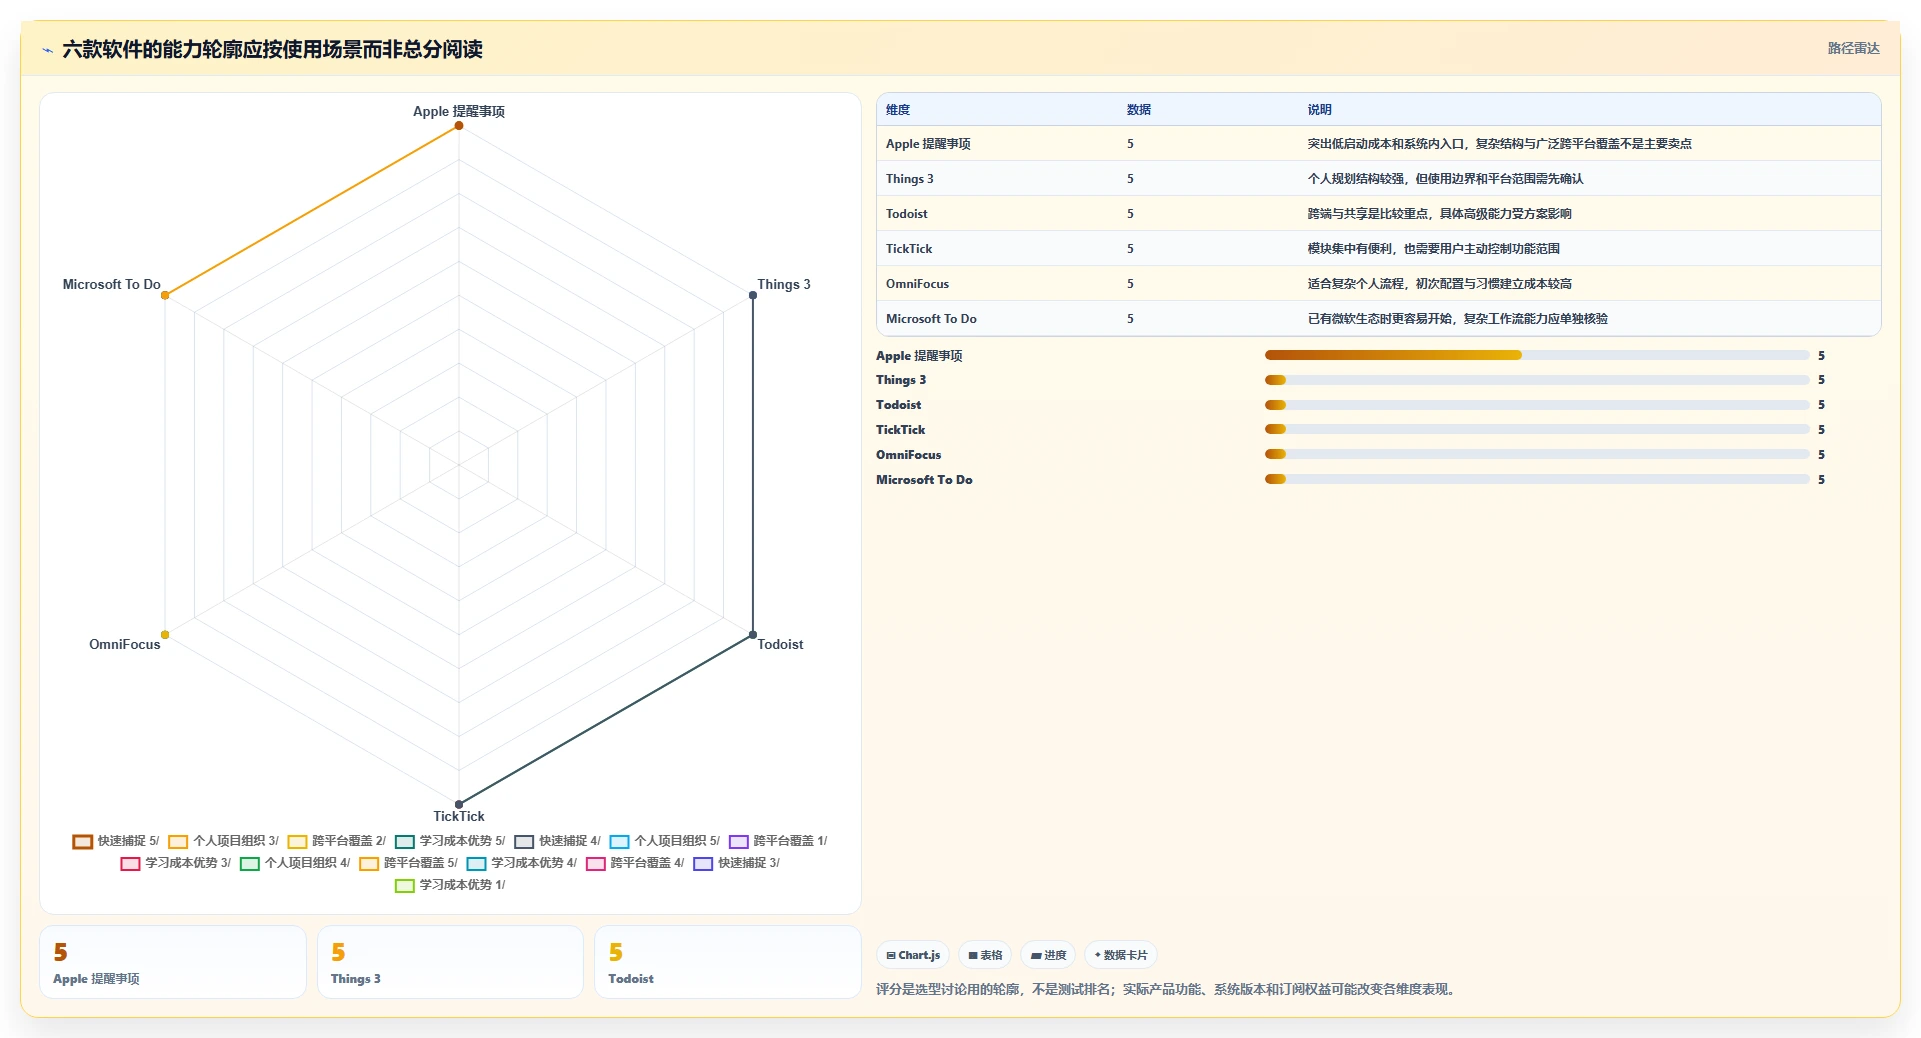Click the 数据 column header
This screenshot has width=1921, height=1038.
point(1138,110)
